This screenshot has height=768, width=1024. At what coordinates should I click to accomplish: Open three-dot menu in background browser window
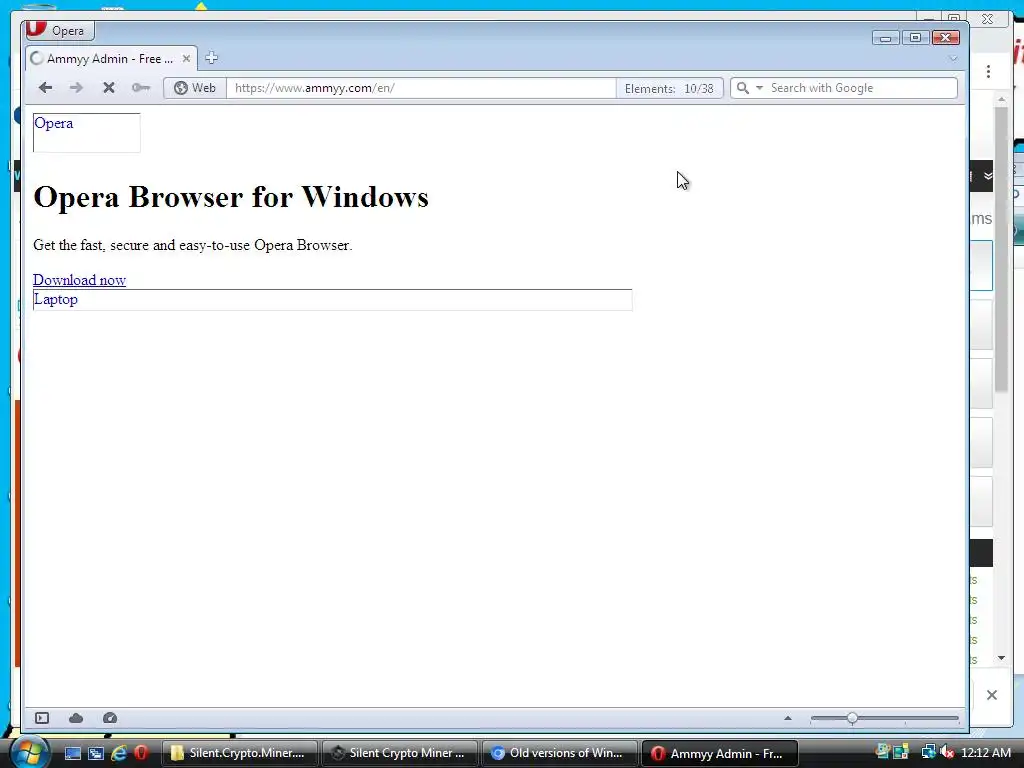pos(988,71)
